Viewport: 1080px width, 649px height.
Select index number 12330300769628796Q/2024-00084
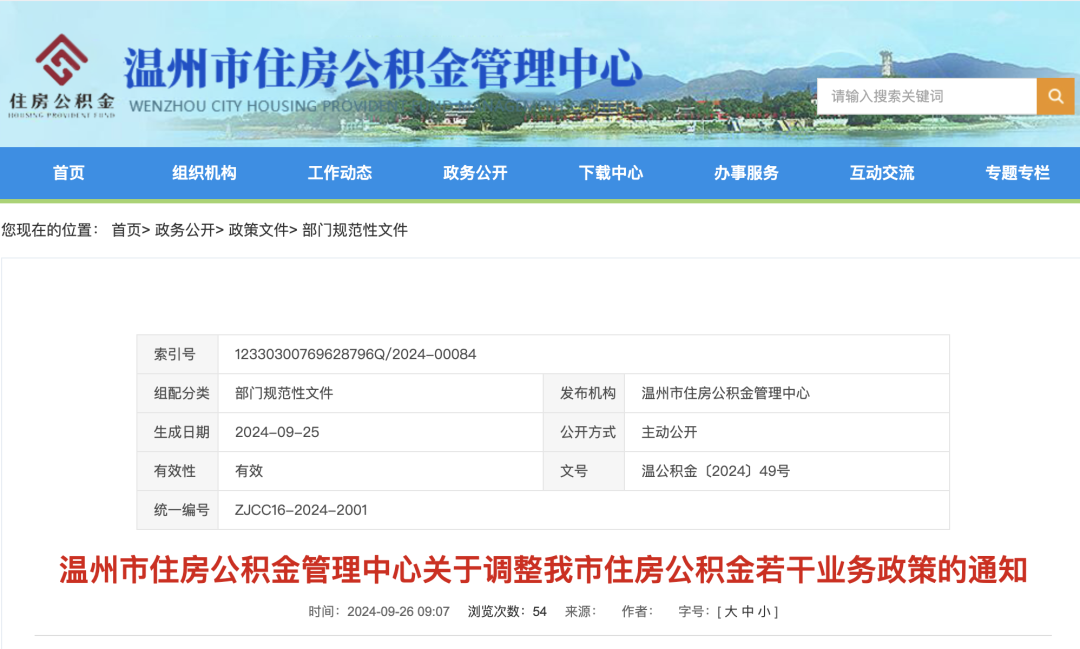[x=355, y=354]
